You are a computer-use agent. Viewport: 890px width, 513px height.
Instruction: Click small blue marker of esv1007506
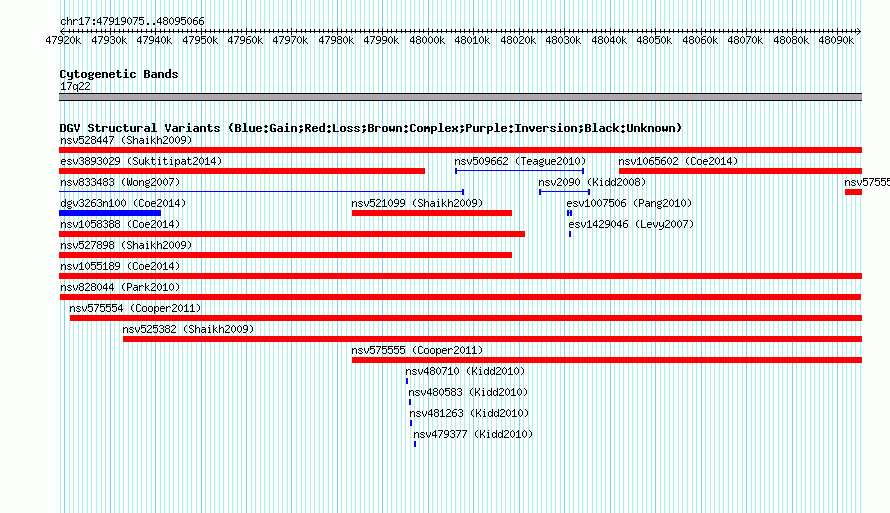click(x=569, y=213)
